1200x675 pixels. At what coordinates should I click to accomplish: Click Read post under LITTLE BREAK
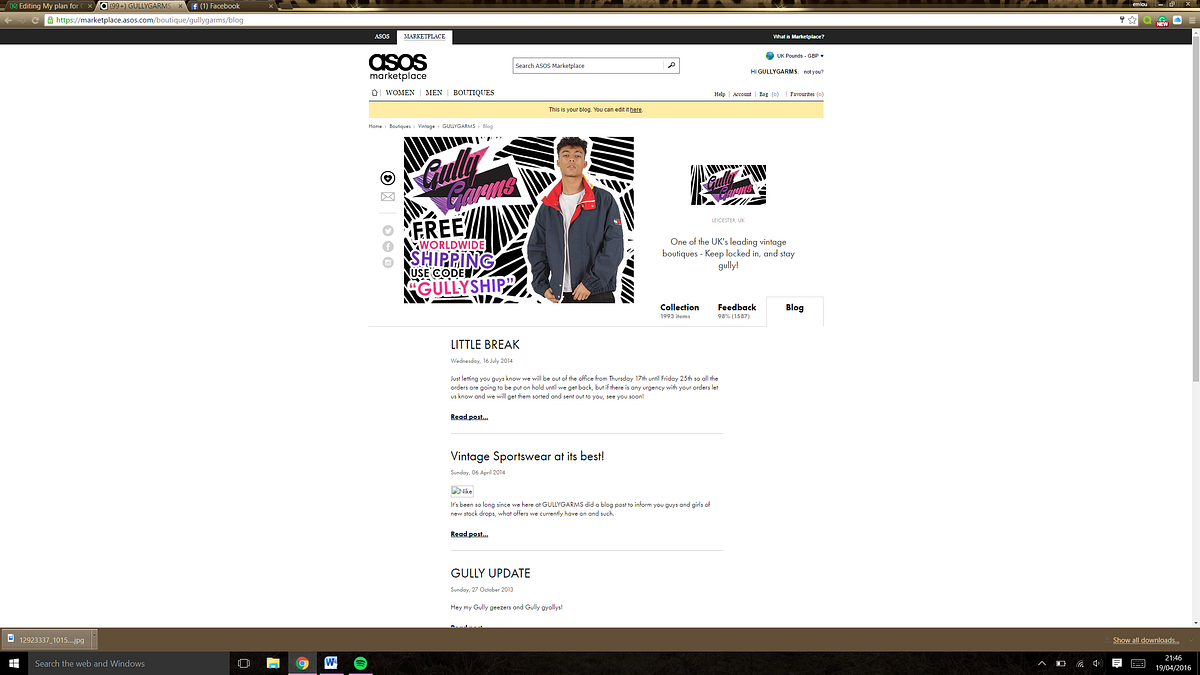point(469,417)
